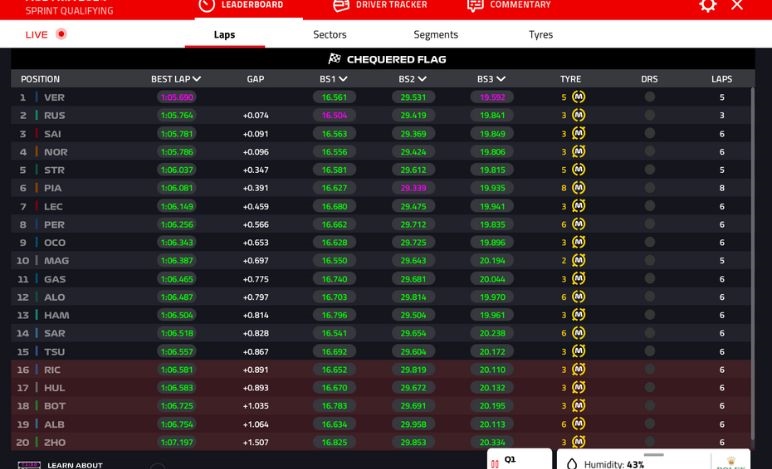Click the Driver Tracker car icon
Viewport: 772px width, 469px height.
pos(341,5)
